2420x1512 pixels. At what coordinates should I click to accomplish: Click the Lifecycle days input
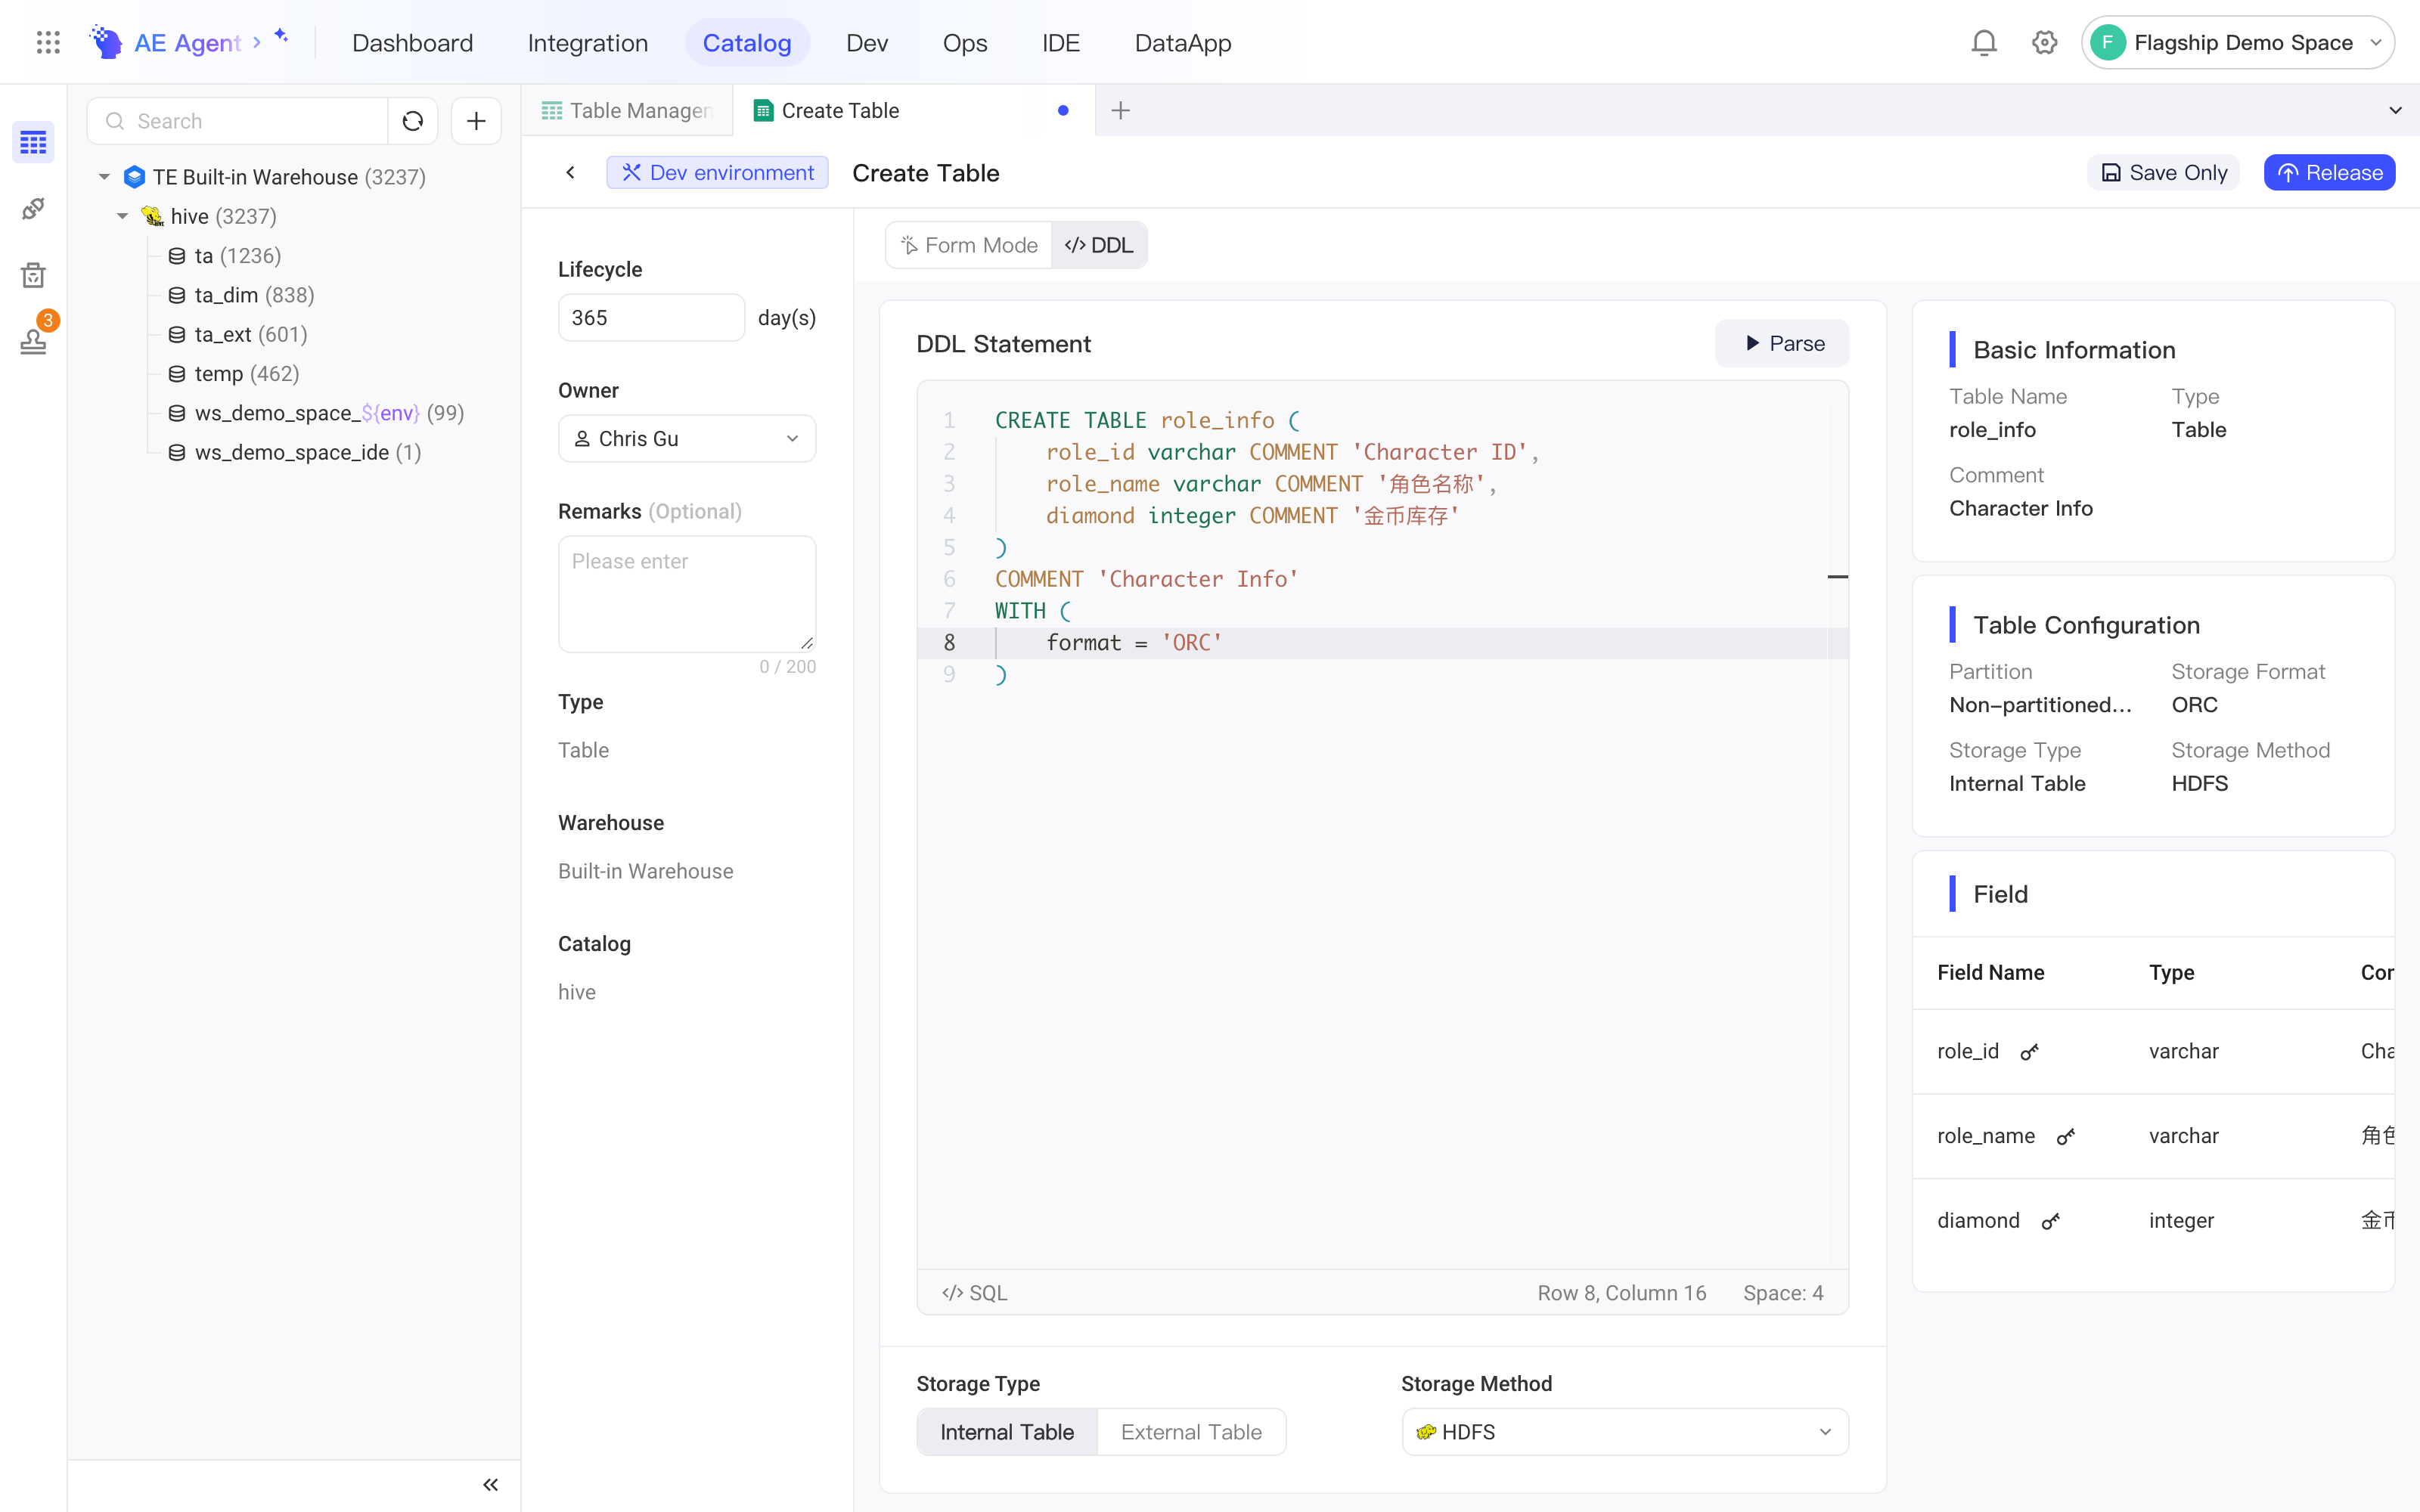click(651, 317)
